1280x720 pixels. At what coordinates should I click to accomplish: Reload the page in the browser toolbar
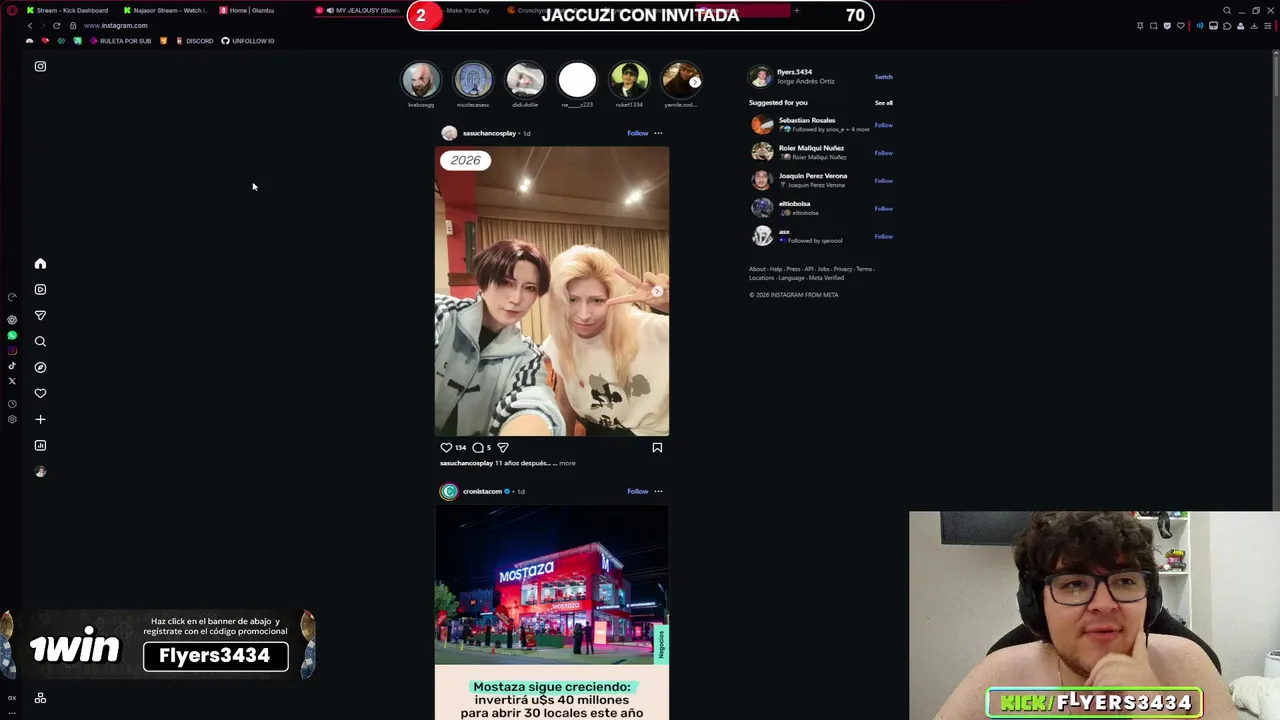(56, 25)
